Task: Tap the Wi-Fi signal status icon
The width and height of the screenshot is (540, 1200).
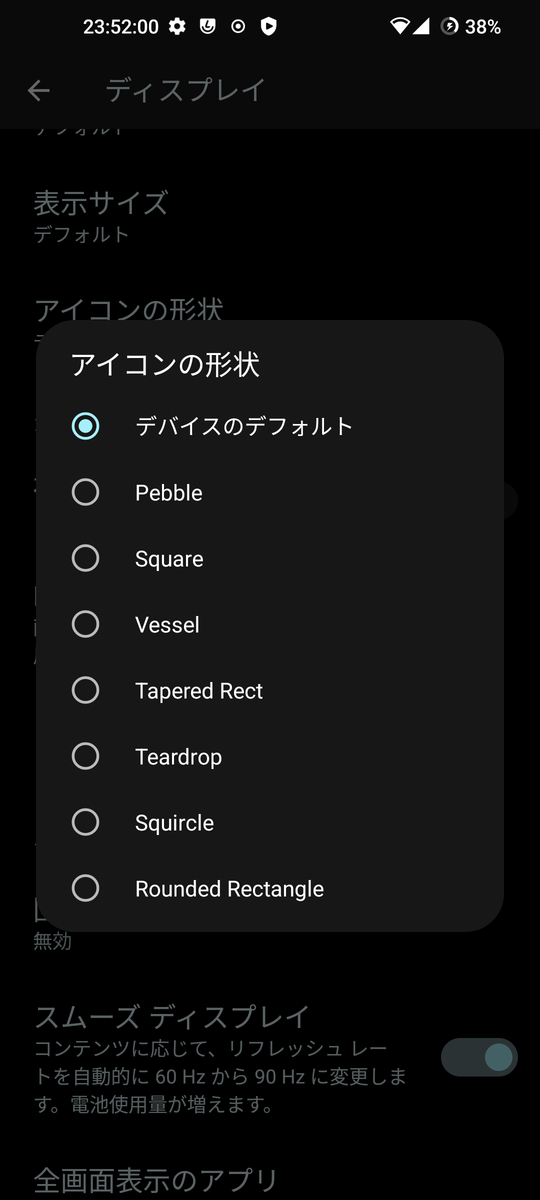Action: (x=400, y=27)
